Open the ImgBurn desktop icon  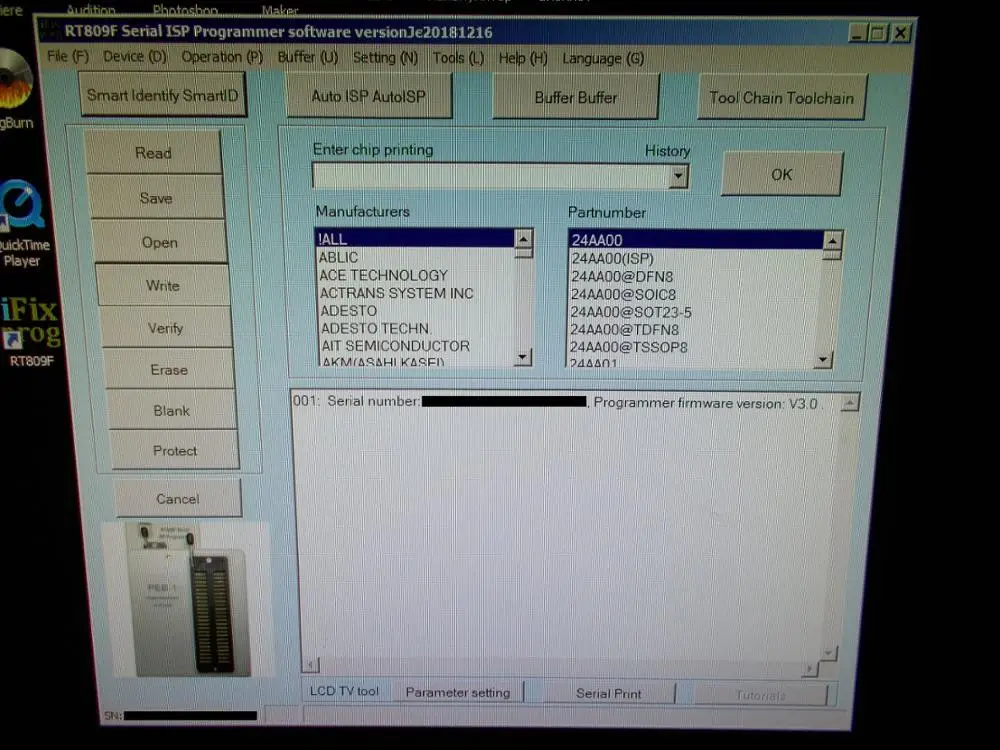tap(16, 88)
